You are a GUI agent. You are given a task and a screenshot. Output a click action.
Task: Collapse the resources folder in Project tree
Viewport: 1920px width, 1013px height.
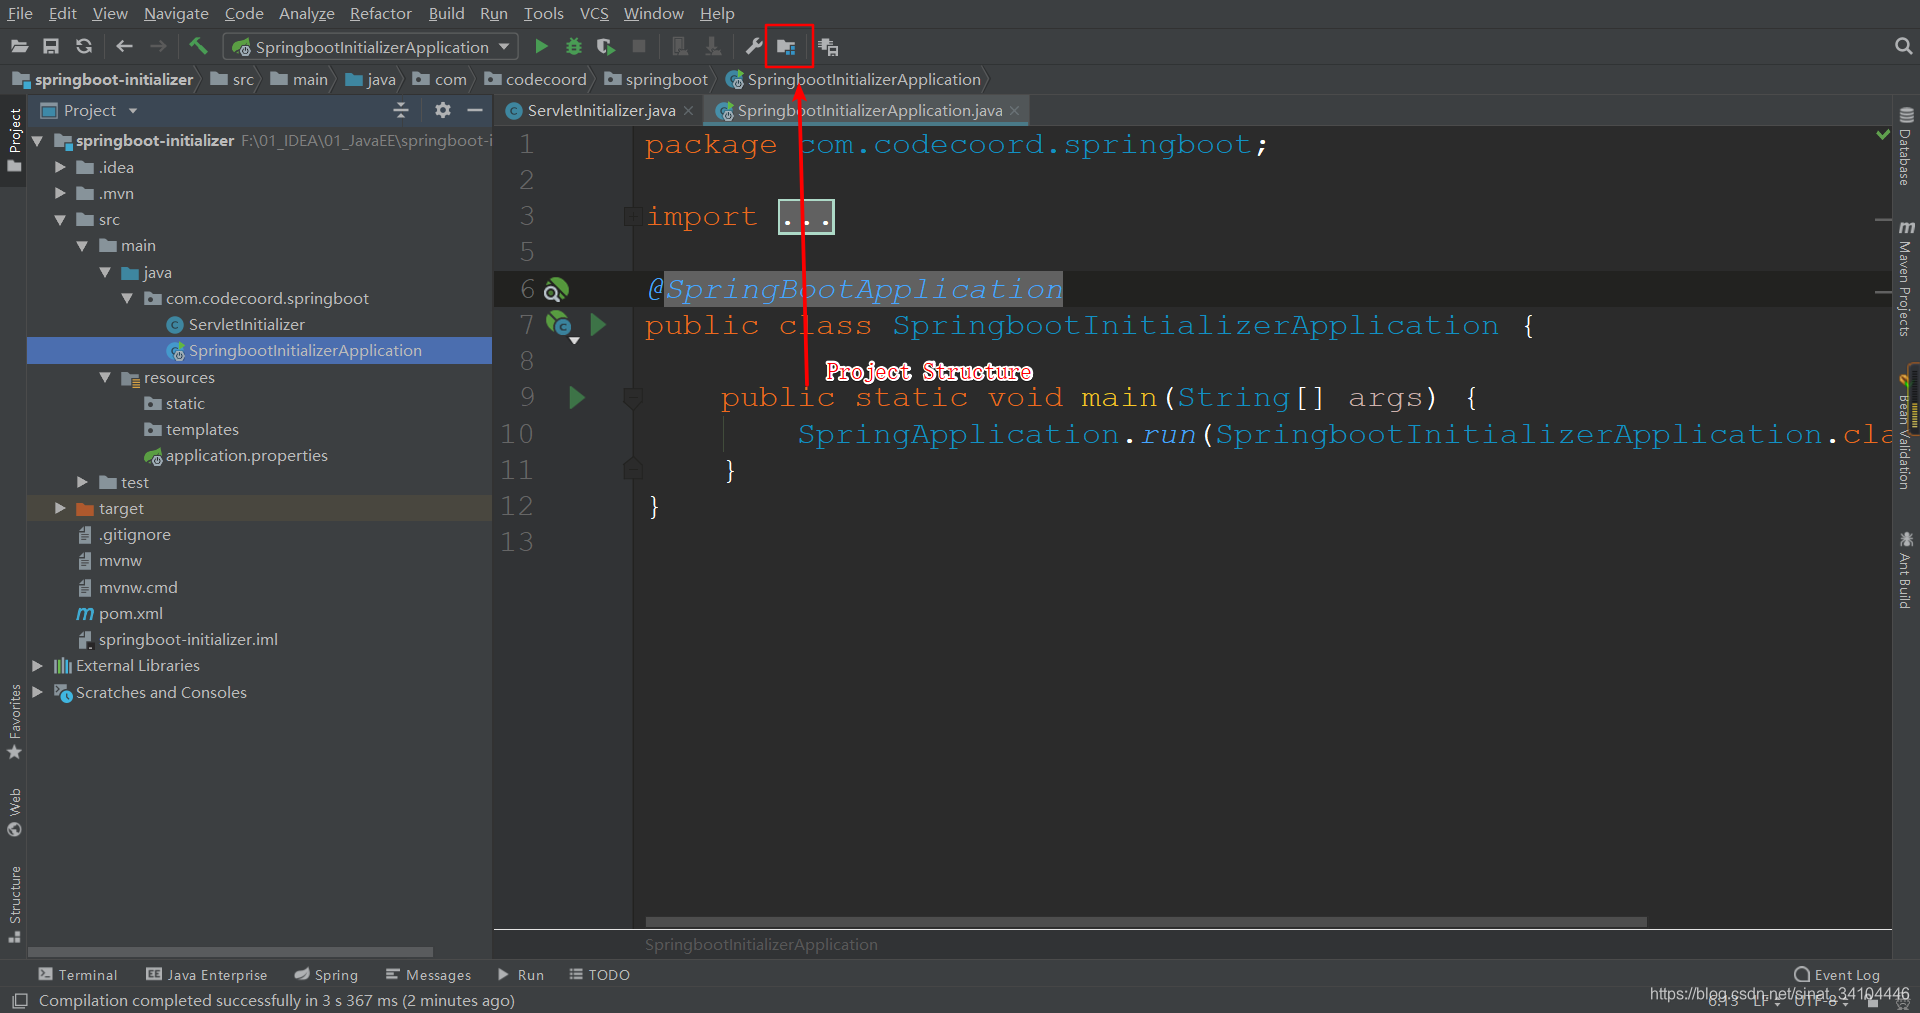point(106,377)
